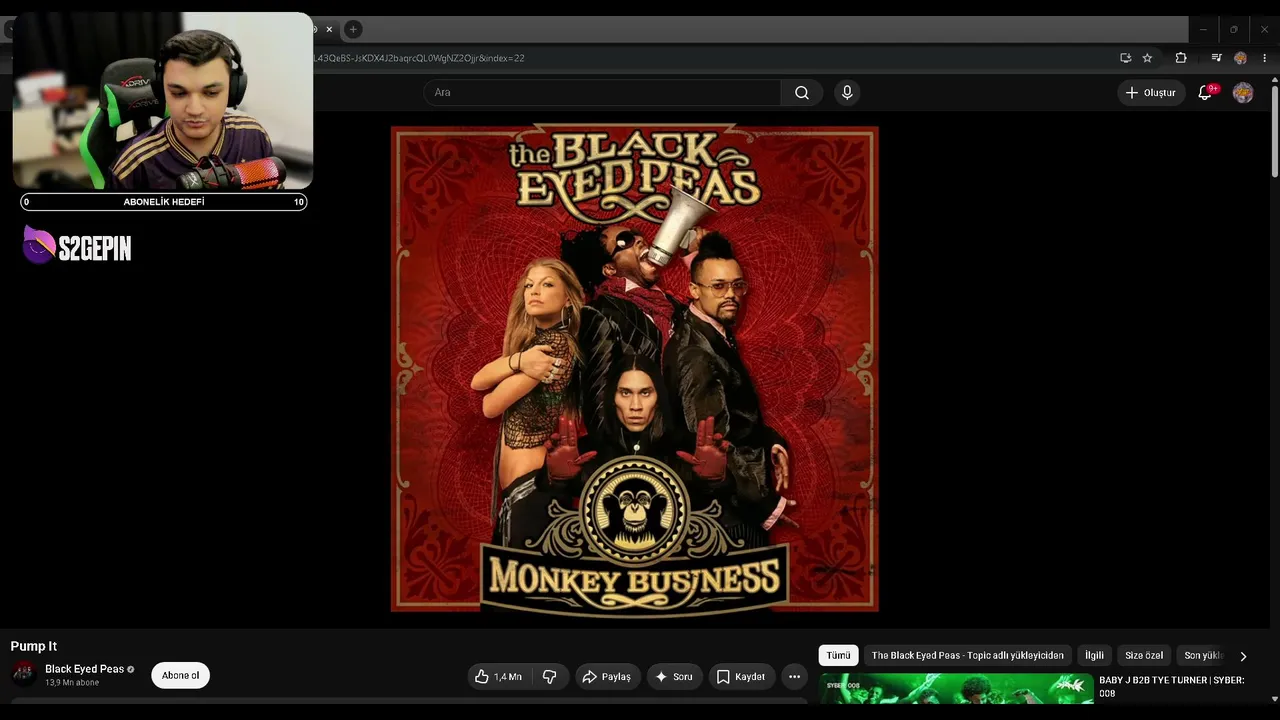The height and width of the screenshot is (720, 1280).
Task: Share video via Paylaş button
Action: pyautogui.click(x=607, y=677)
